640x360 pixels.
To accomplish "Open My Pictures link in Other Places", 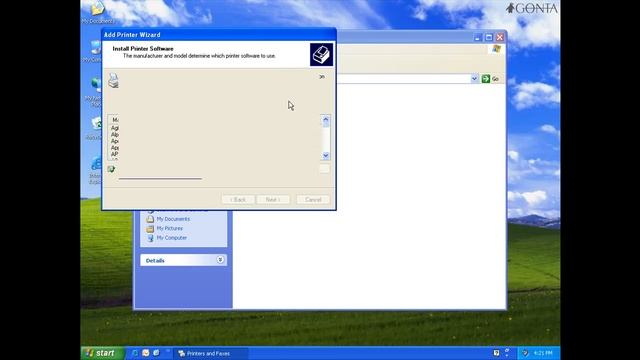I will 170,229.
